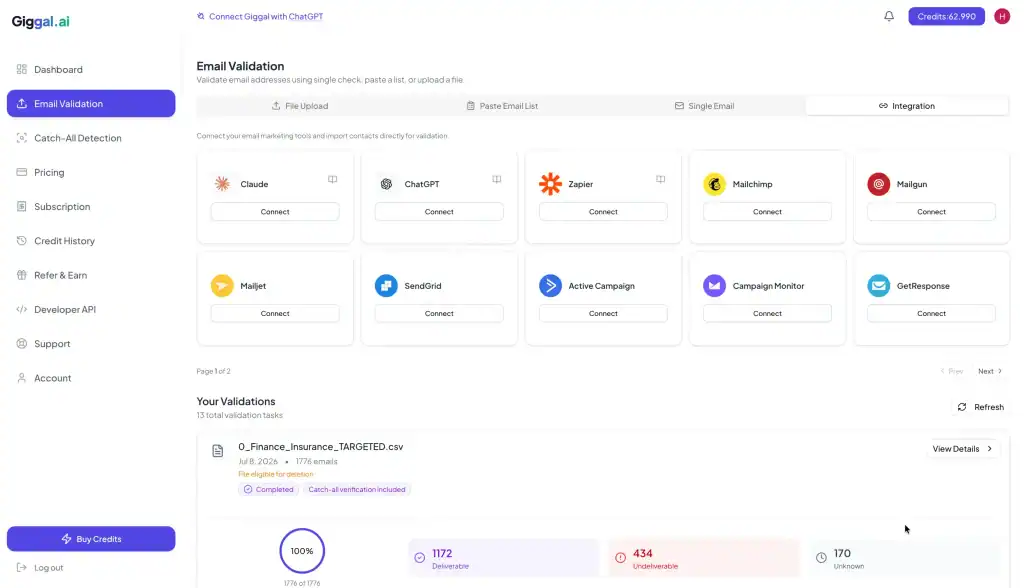
Task: Switch to the Single Email tab
Action: point(705,106)
